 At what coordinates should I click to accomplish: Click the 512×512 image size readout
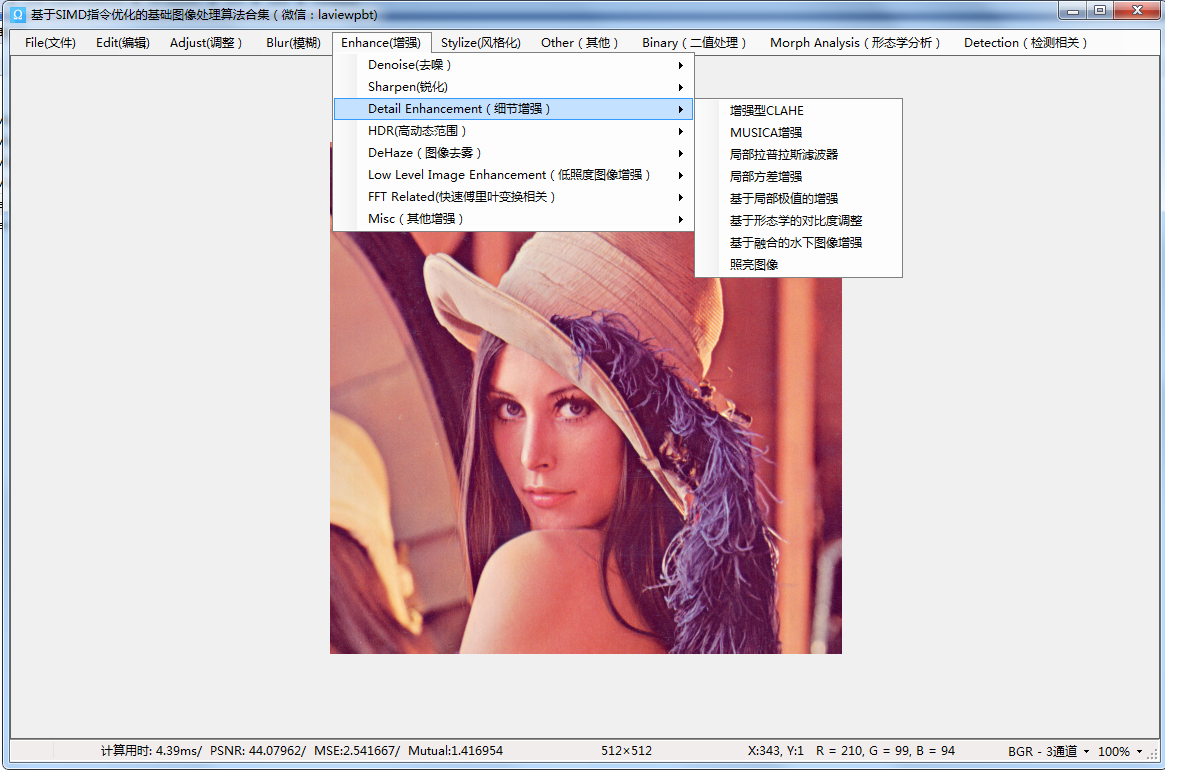click(x=626, y=751)
